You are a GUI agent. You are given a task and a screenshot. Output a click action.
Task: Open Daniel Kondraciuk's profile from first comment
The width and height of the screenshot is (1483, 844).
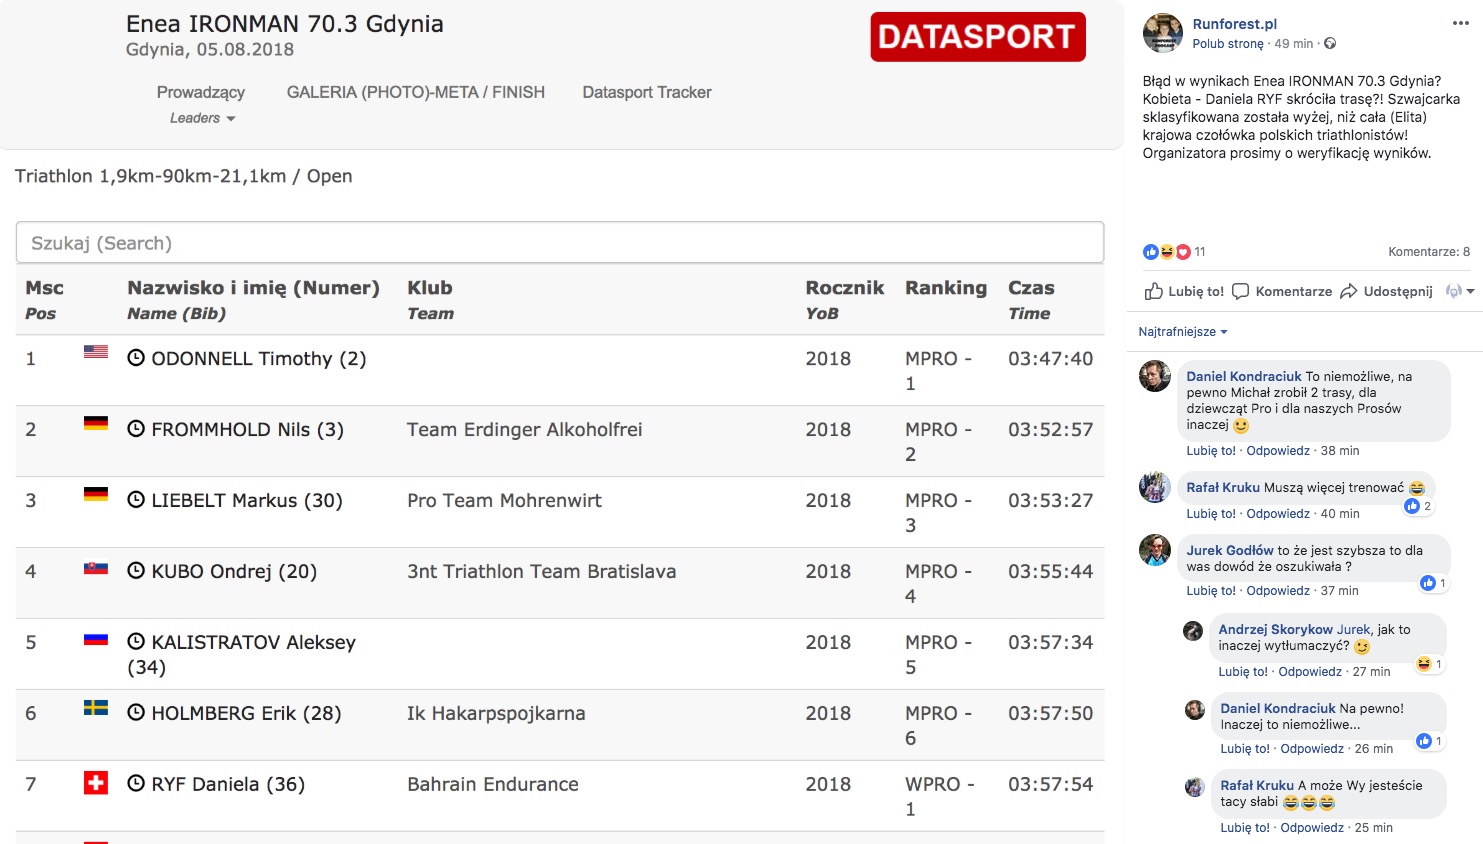click(x=1243, y=377)
